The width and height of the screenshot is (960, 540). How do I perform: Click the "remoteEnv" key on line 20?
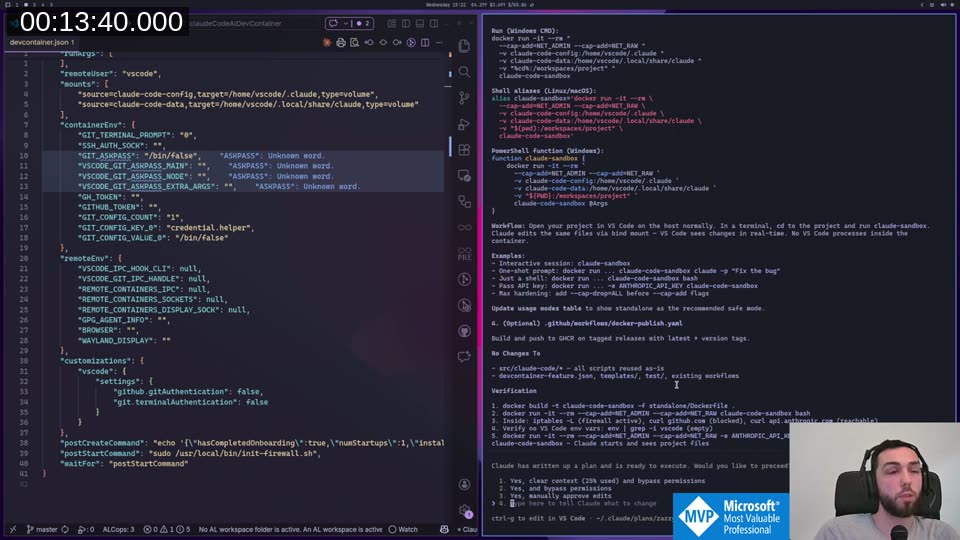86,258
